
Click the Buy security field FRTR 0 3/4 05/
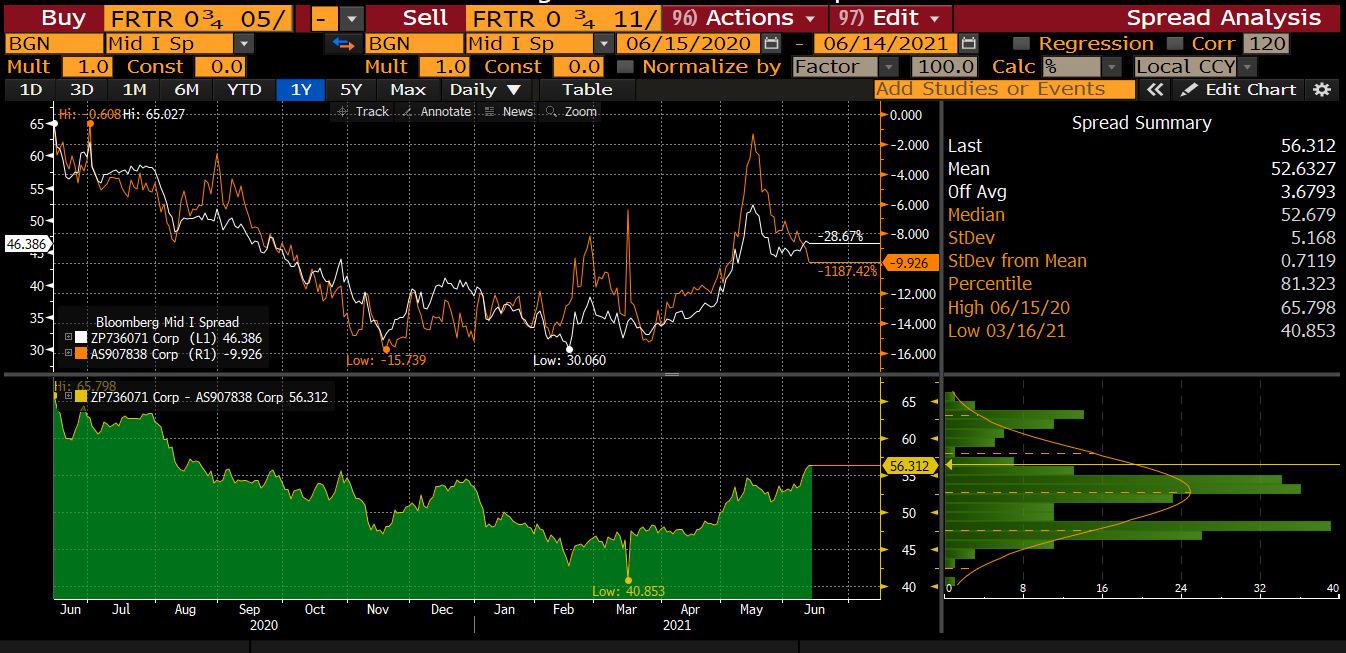(x=198, y=18)
